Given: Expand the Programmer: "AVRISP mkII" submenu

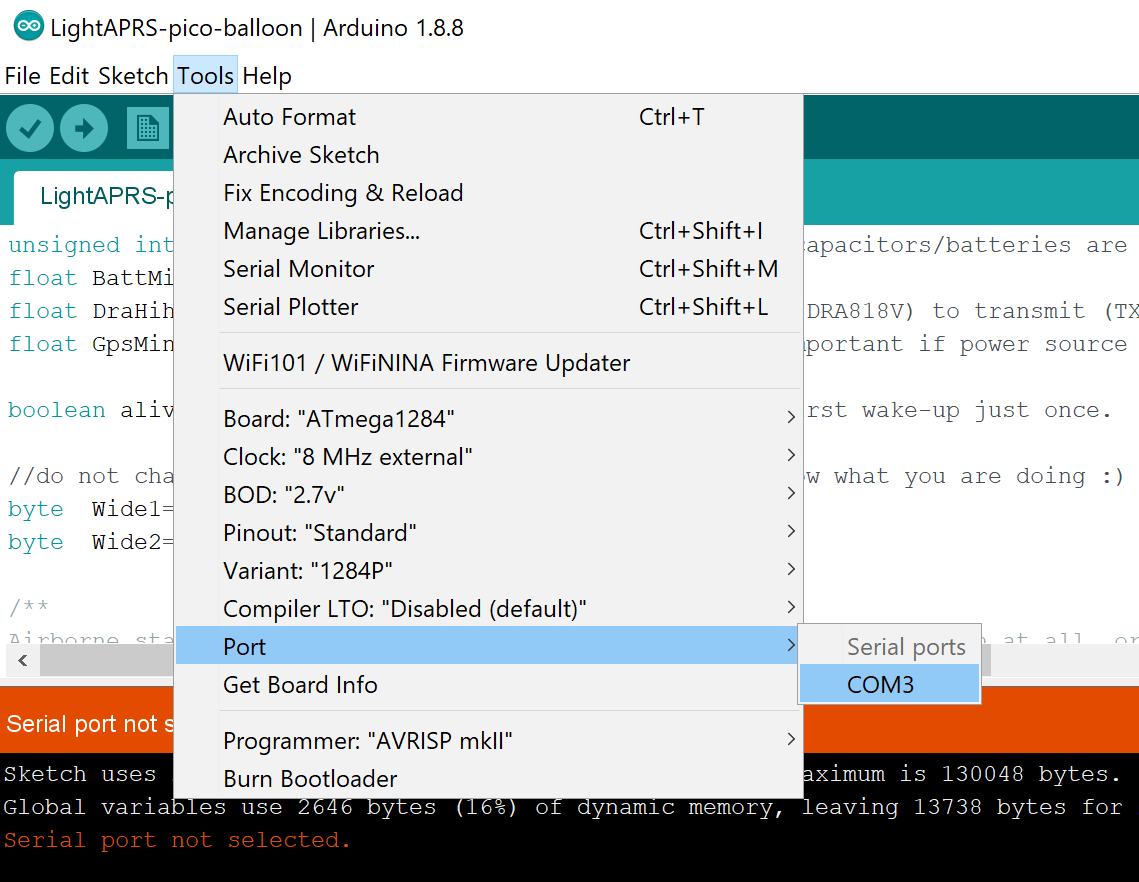Looking at the screenshot, I should [488, 740].
